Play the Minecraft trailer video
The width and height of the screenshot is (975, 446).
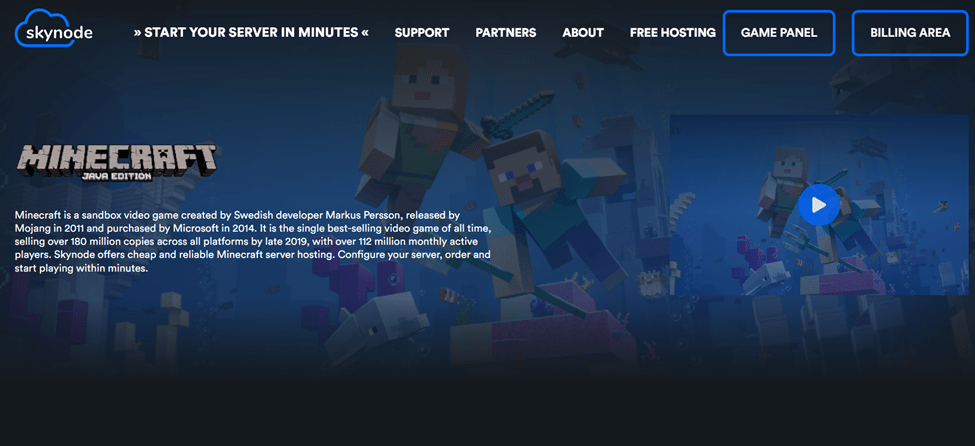pos(818,205)
